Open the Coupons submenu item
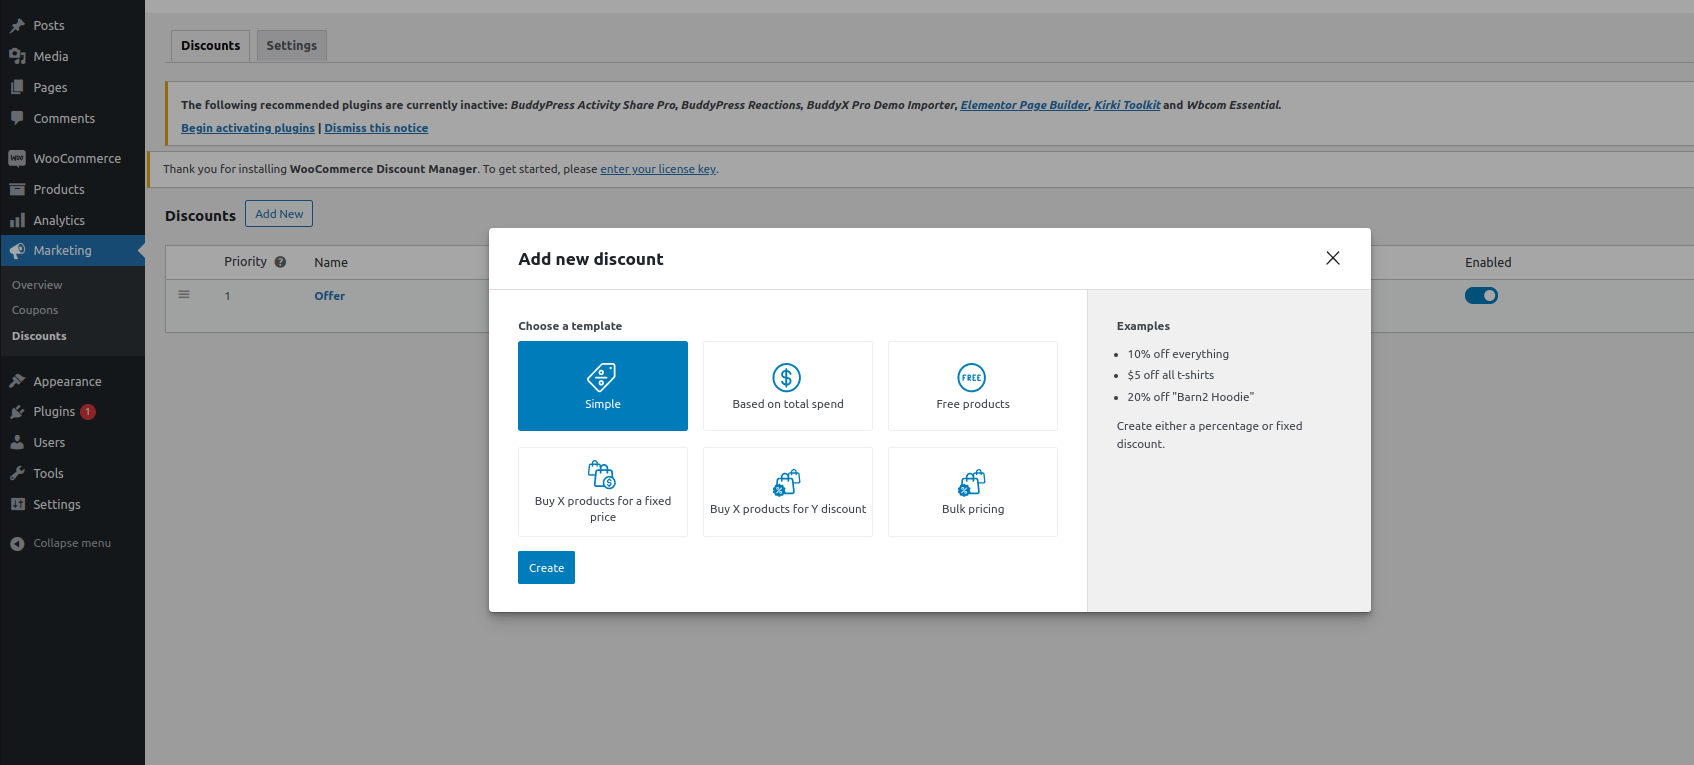The image size is (1694, 765). point(35,311)
